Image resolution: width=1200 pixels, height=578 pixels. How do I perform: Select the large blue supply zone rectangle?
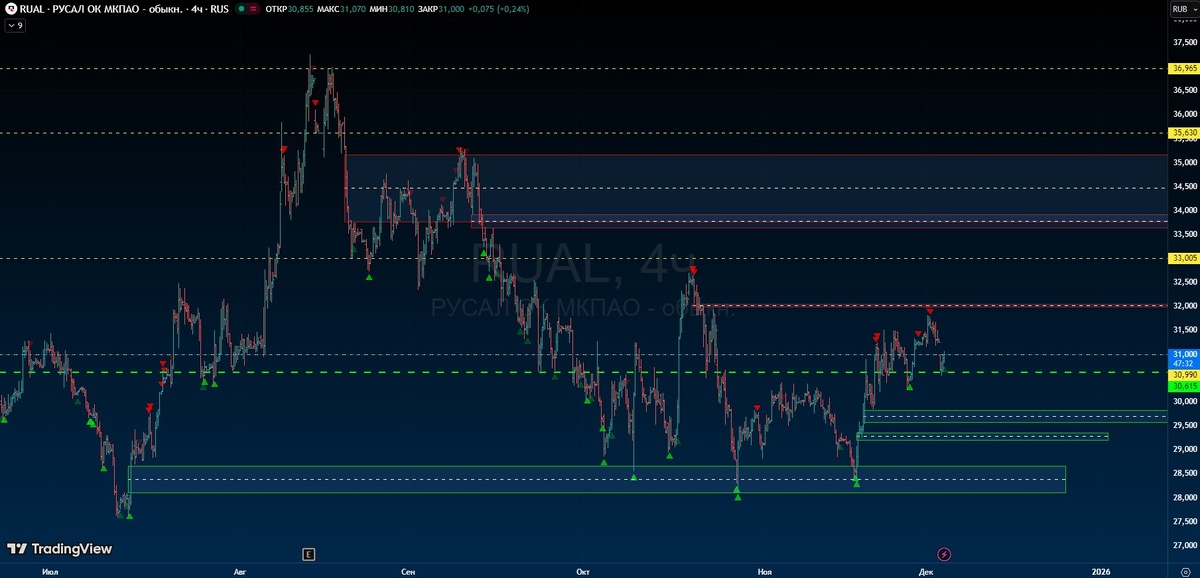[755, 188]
